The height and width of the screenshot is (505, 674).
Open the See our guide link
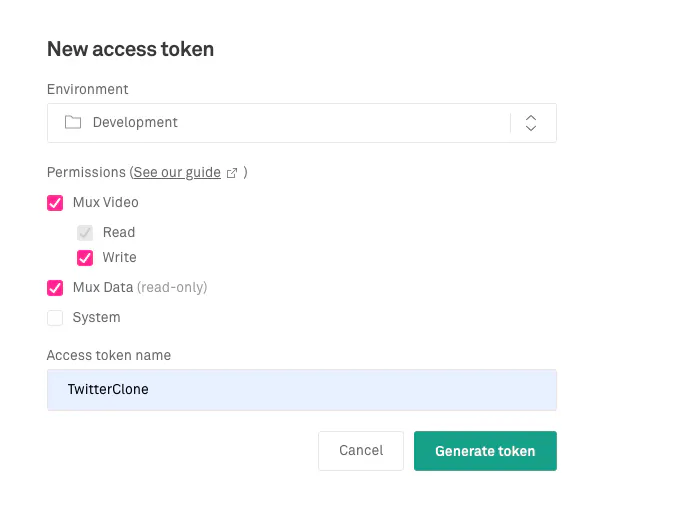click(x=177, y=172)
